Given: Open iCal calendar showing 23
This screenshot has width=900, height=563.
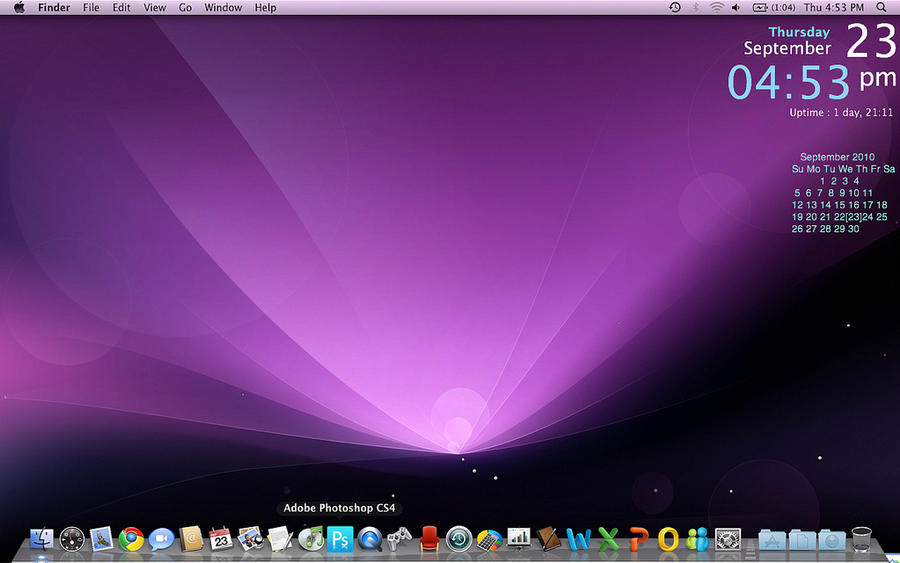Looking at the screenshot, I should pos(221,539).
